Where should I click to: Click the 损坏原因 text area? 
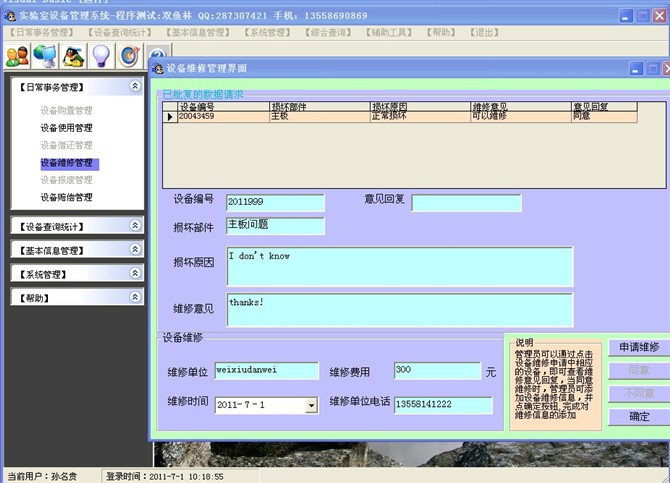click(x=400, y=266)
